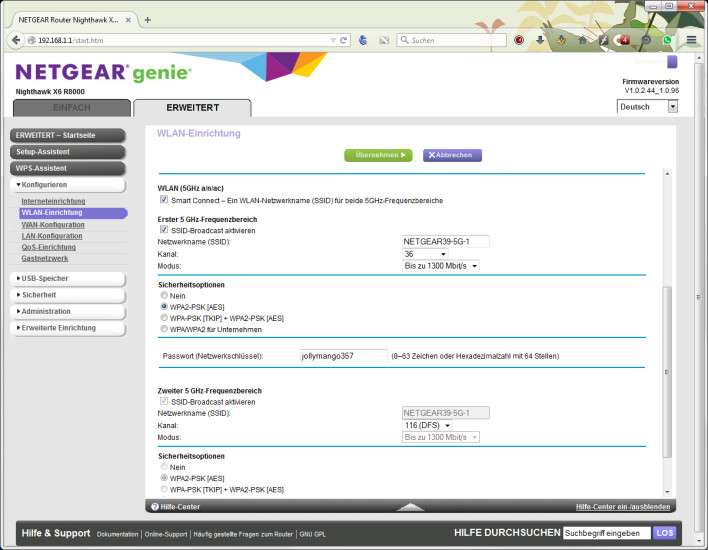Open the Setup-Assistent menu item
The image size is (708, 550).
[x=68, y=152]
